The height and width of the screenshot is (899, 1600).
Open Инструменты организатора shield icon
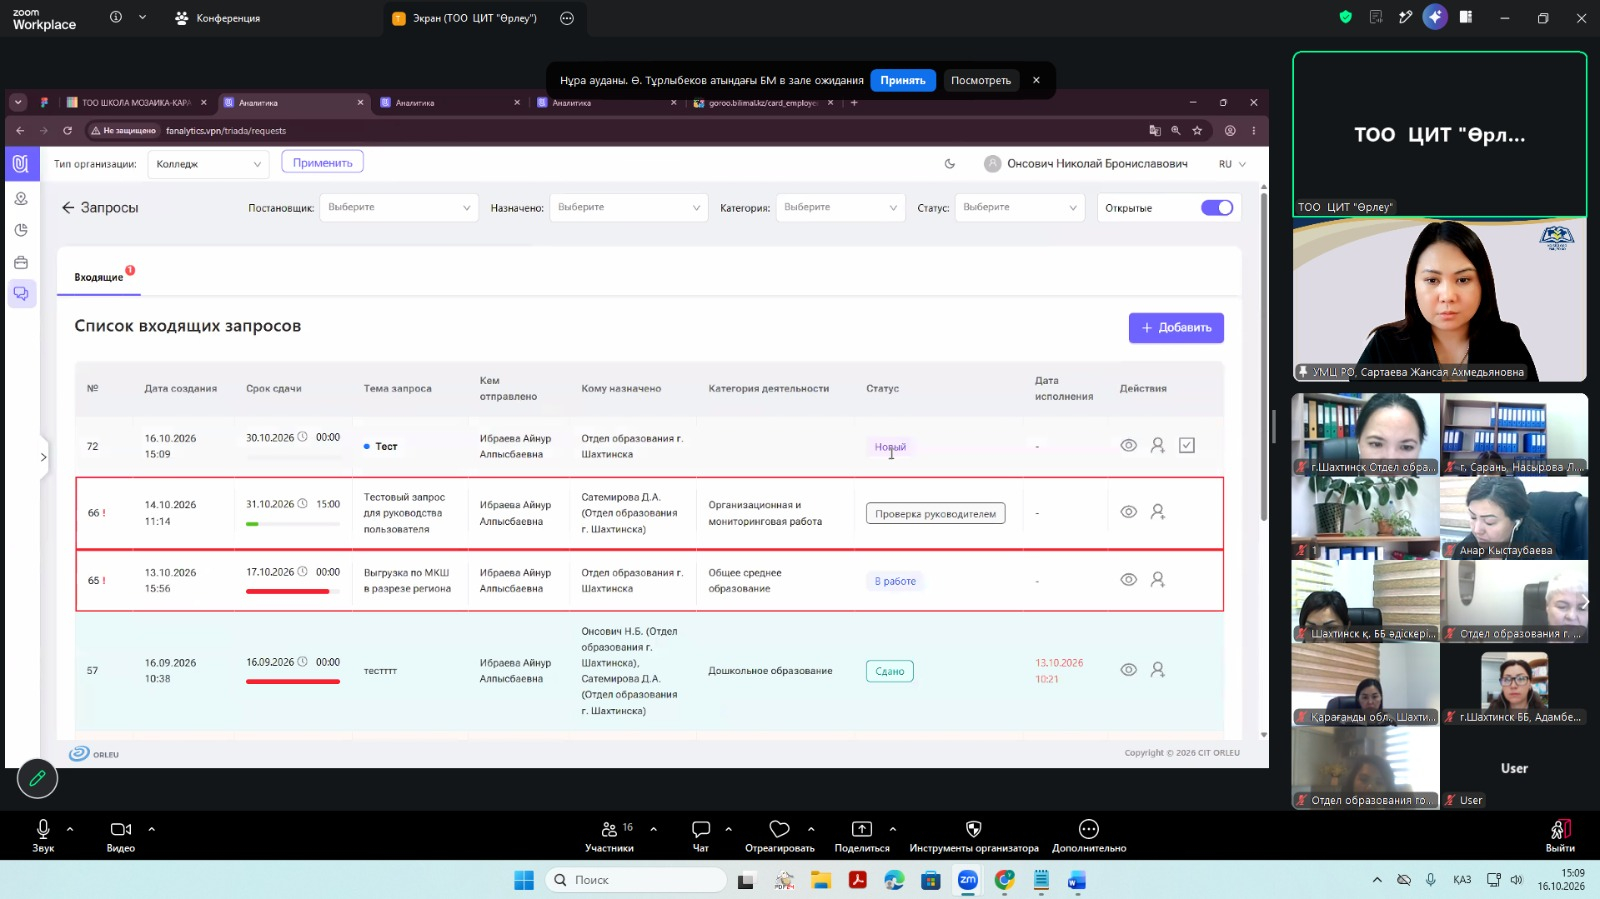point(973,829)
